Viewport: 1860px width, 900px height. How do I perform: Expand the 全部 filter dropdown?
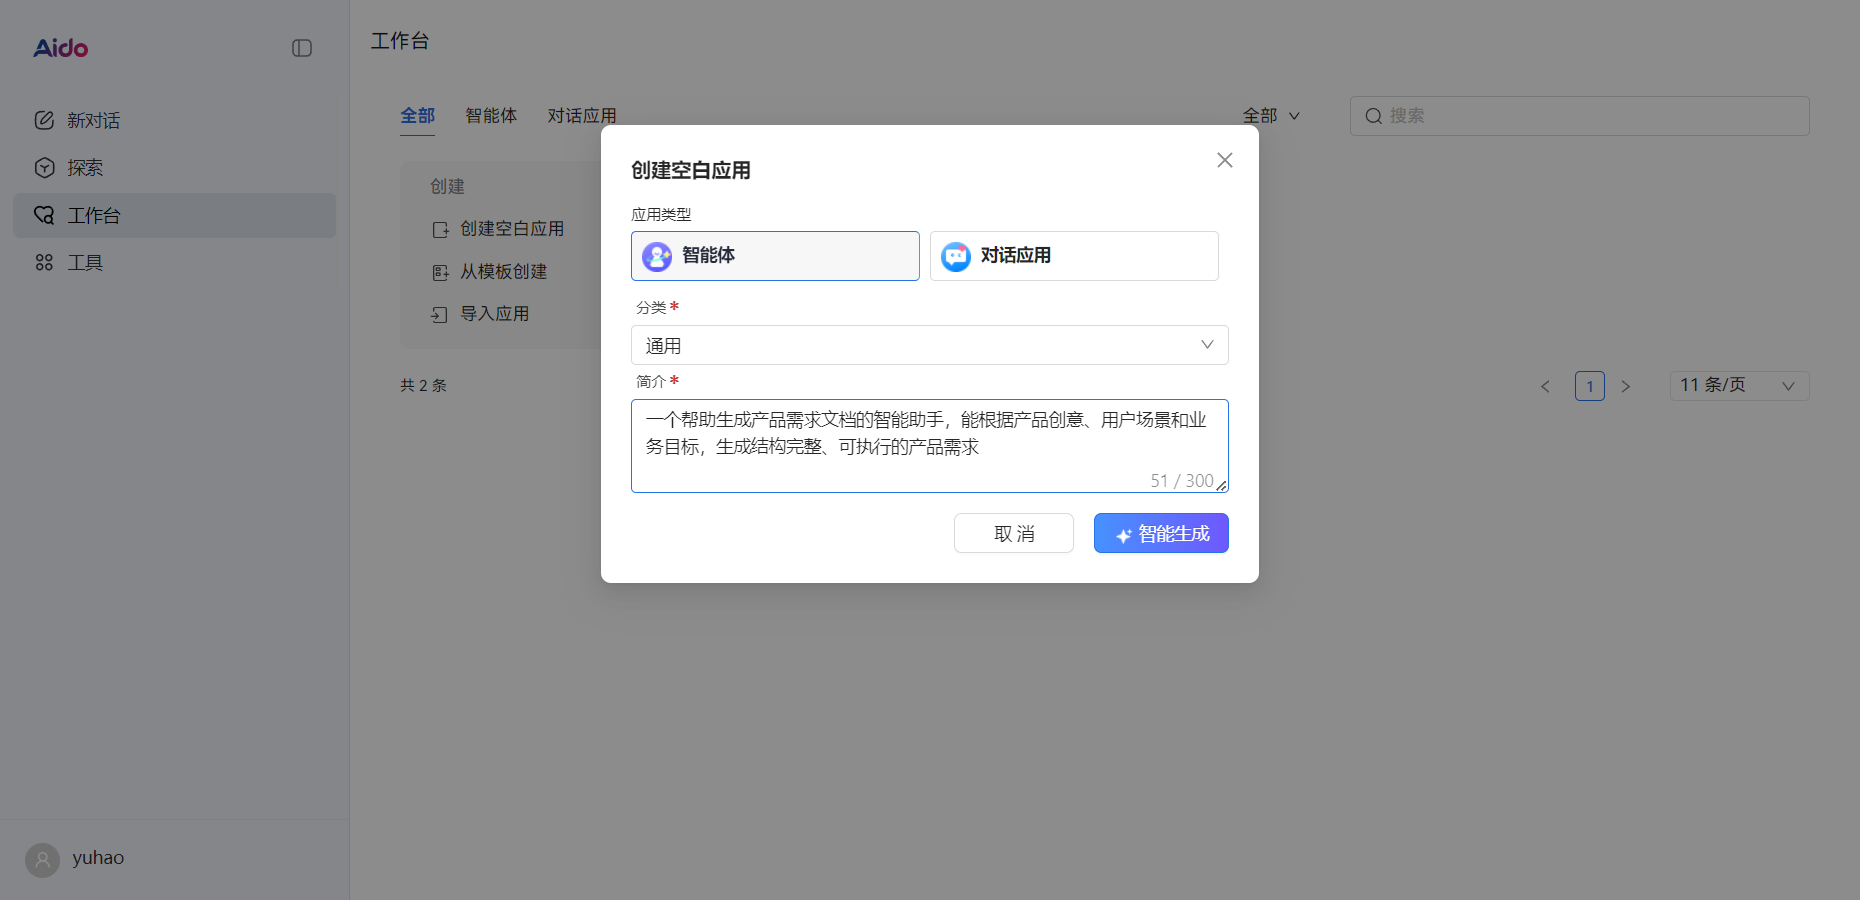1270,115
